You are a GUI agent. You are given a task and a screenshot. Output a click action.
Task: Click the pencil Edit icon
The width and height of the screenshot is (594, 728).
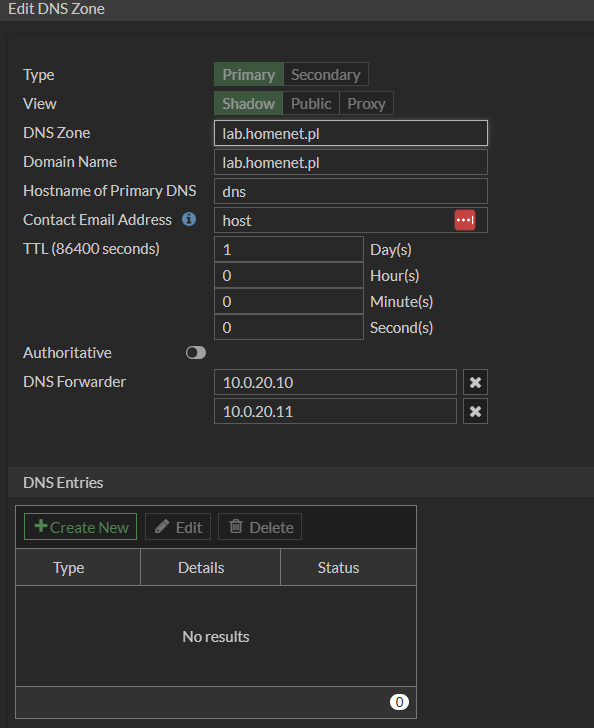(162, 526)
